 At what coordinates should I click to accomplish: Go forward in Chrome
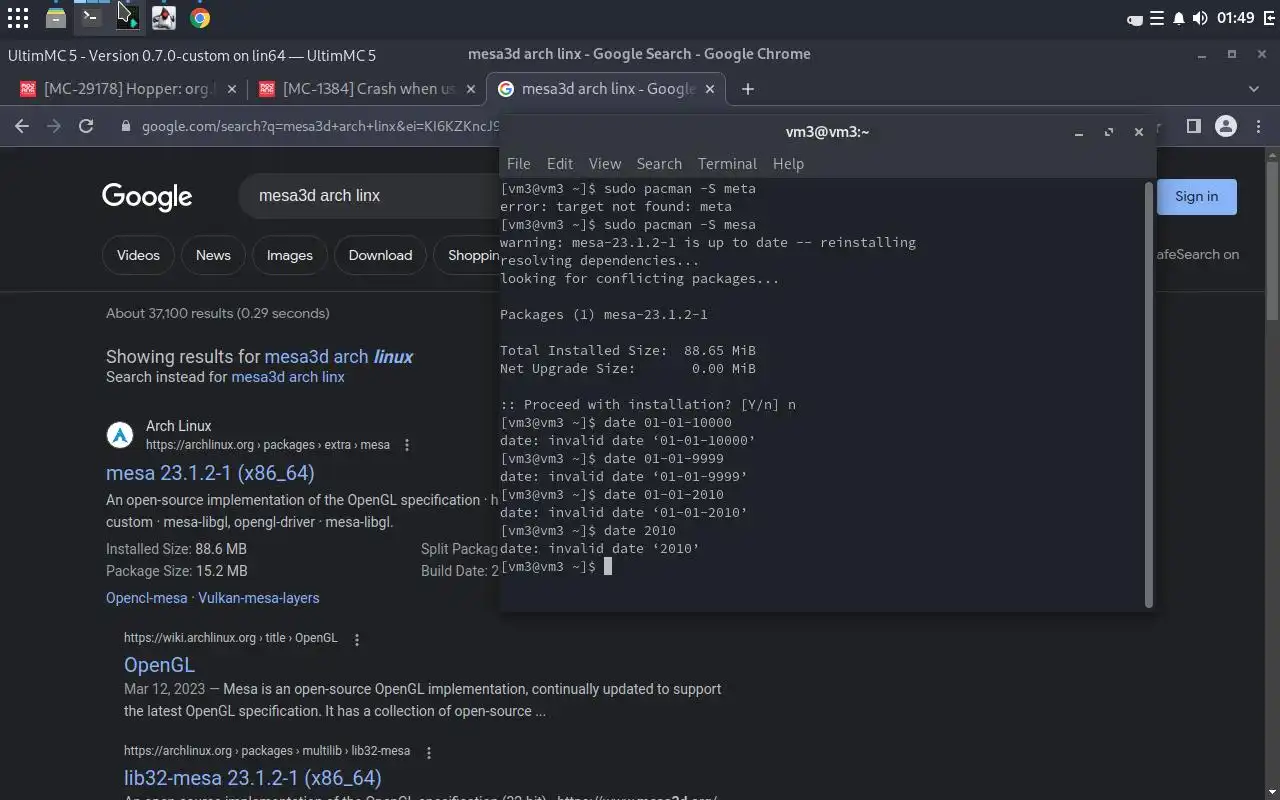click(54, 126)
